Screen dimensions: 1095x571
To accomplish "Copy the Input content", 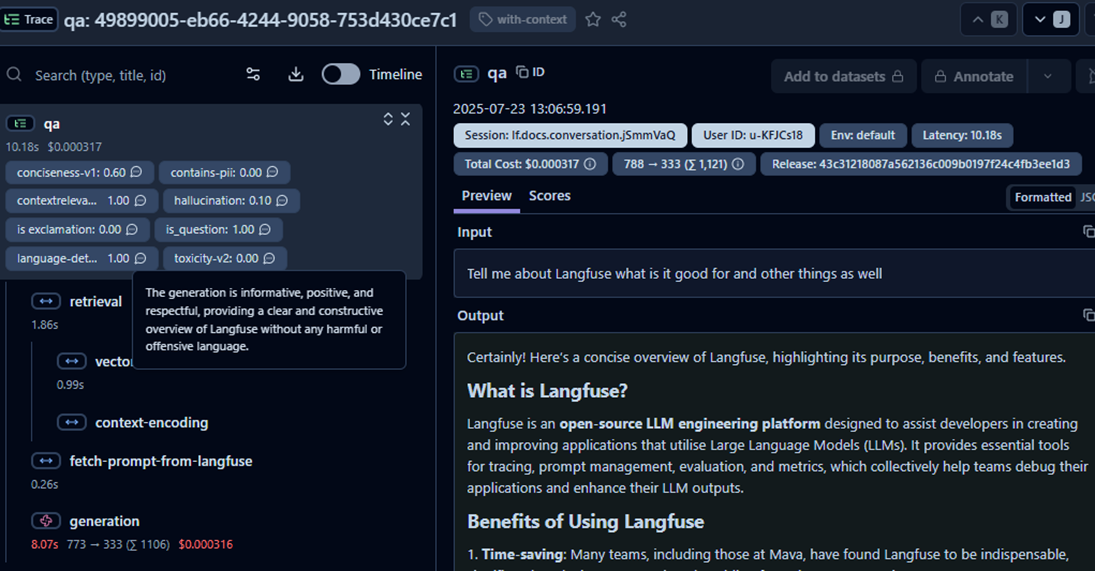I will click(1088, 231).
